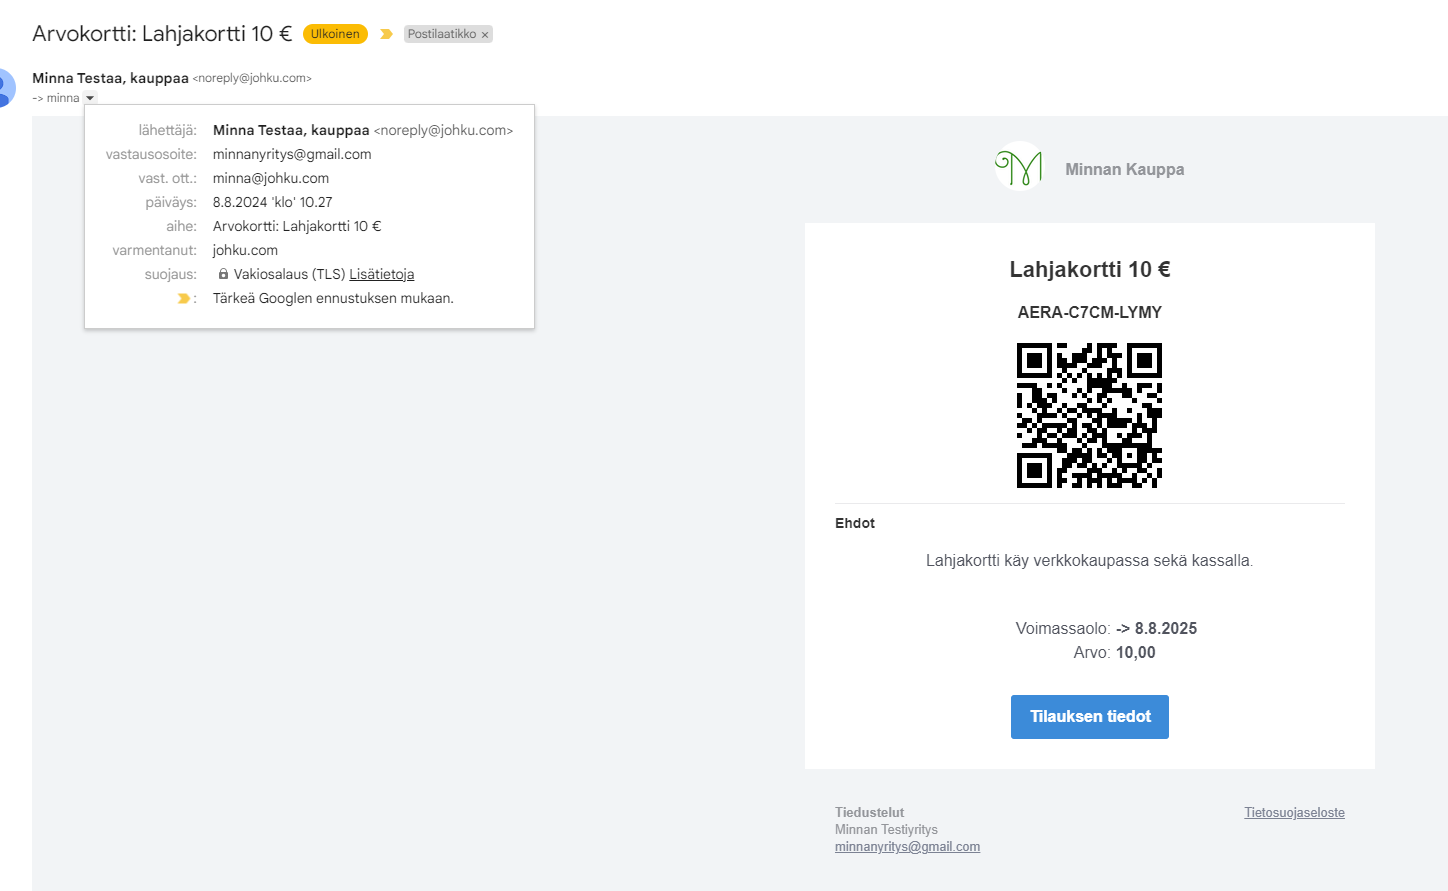1448x891 pixels.
Task: Click the terms text Lahjakortti käy verkkokaupassa
Action: [1089, 561]
